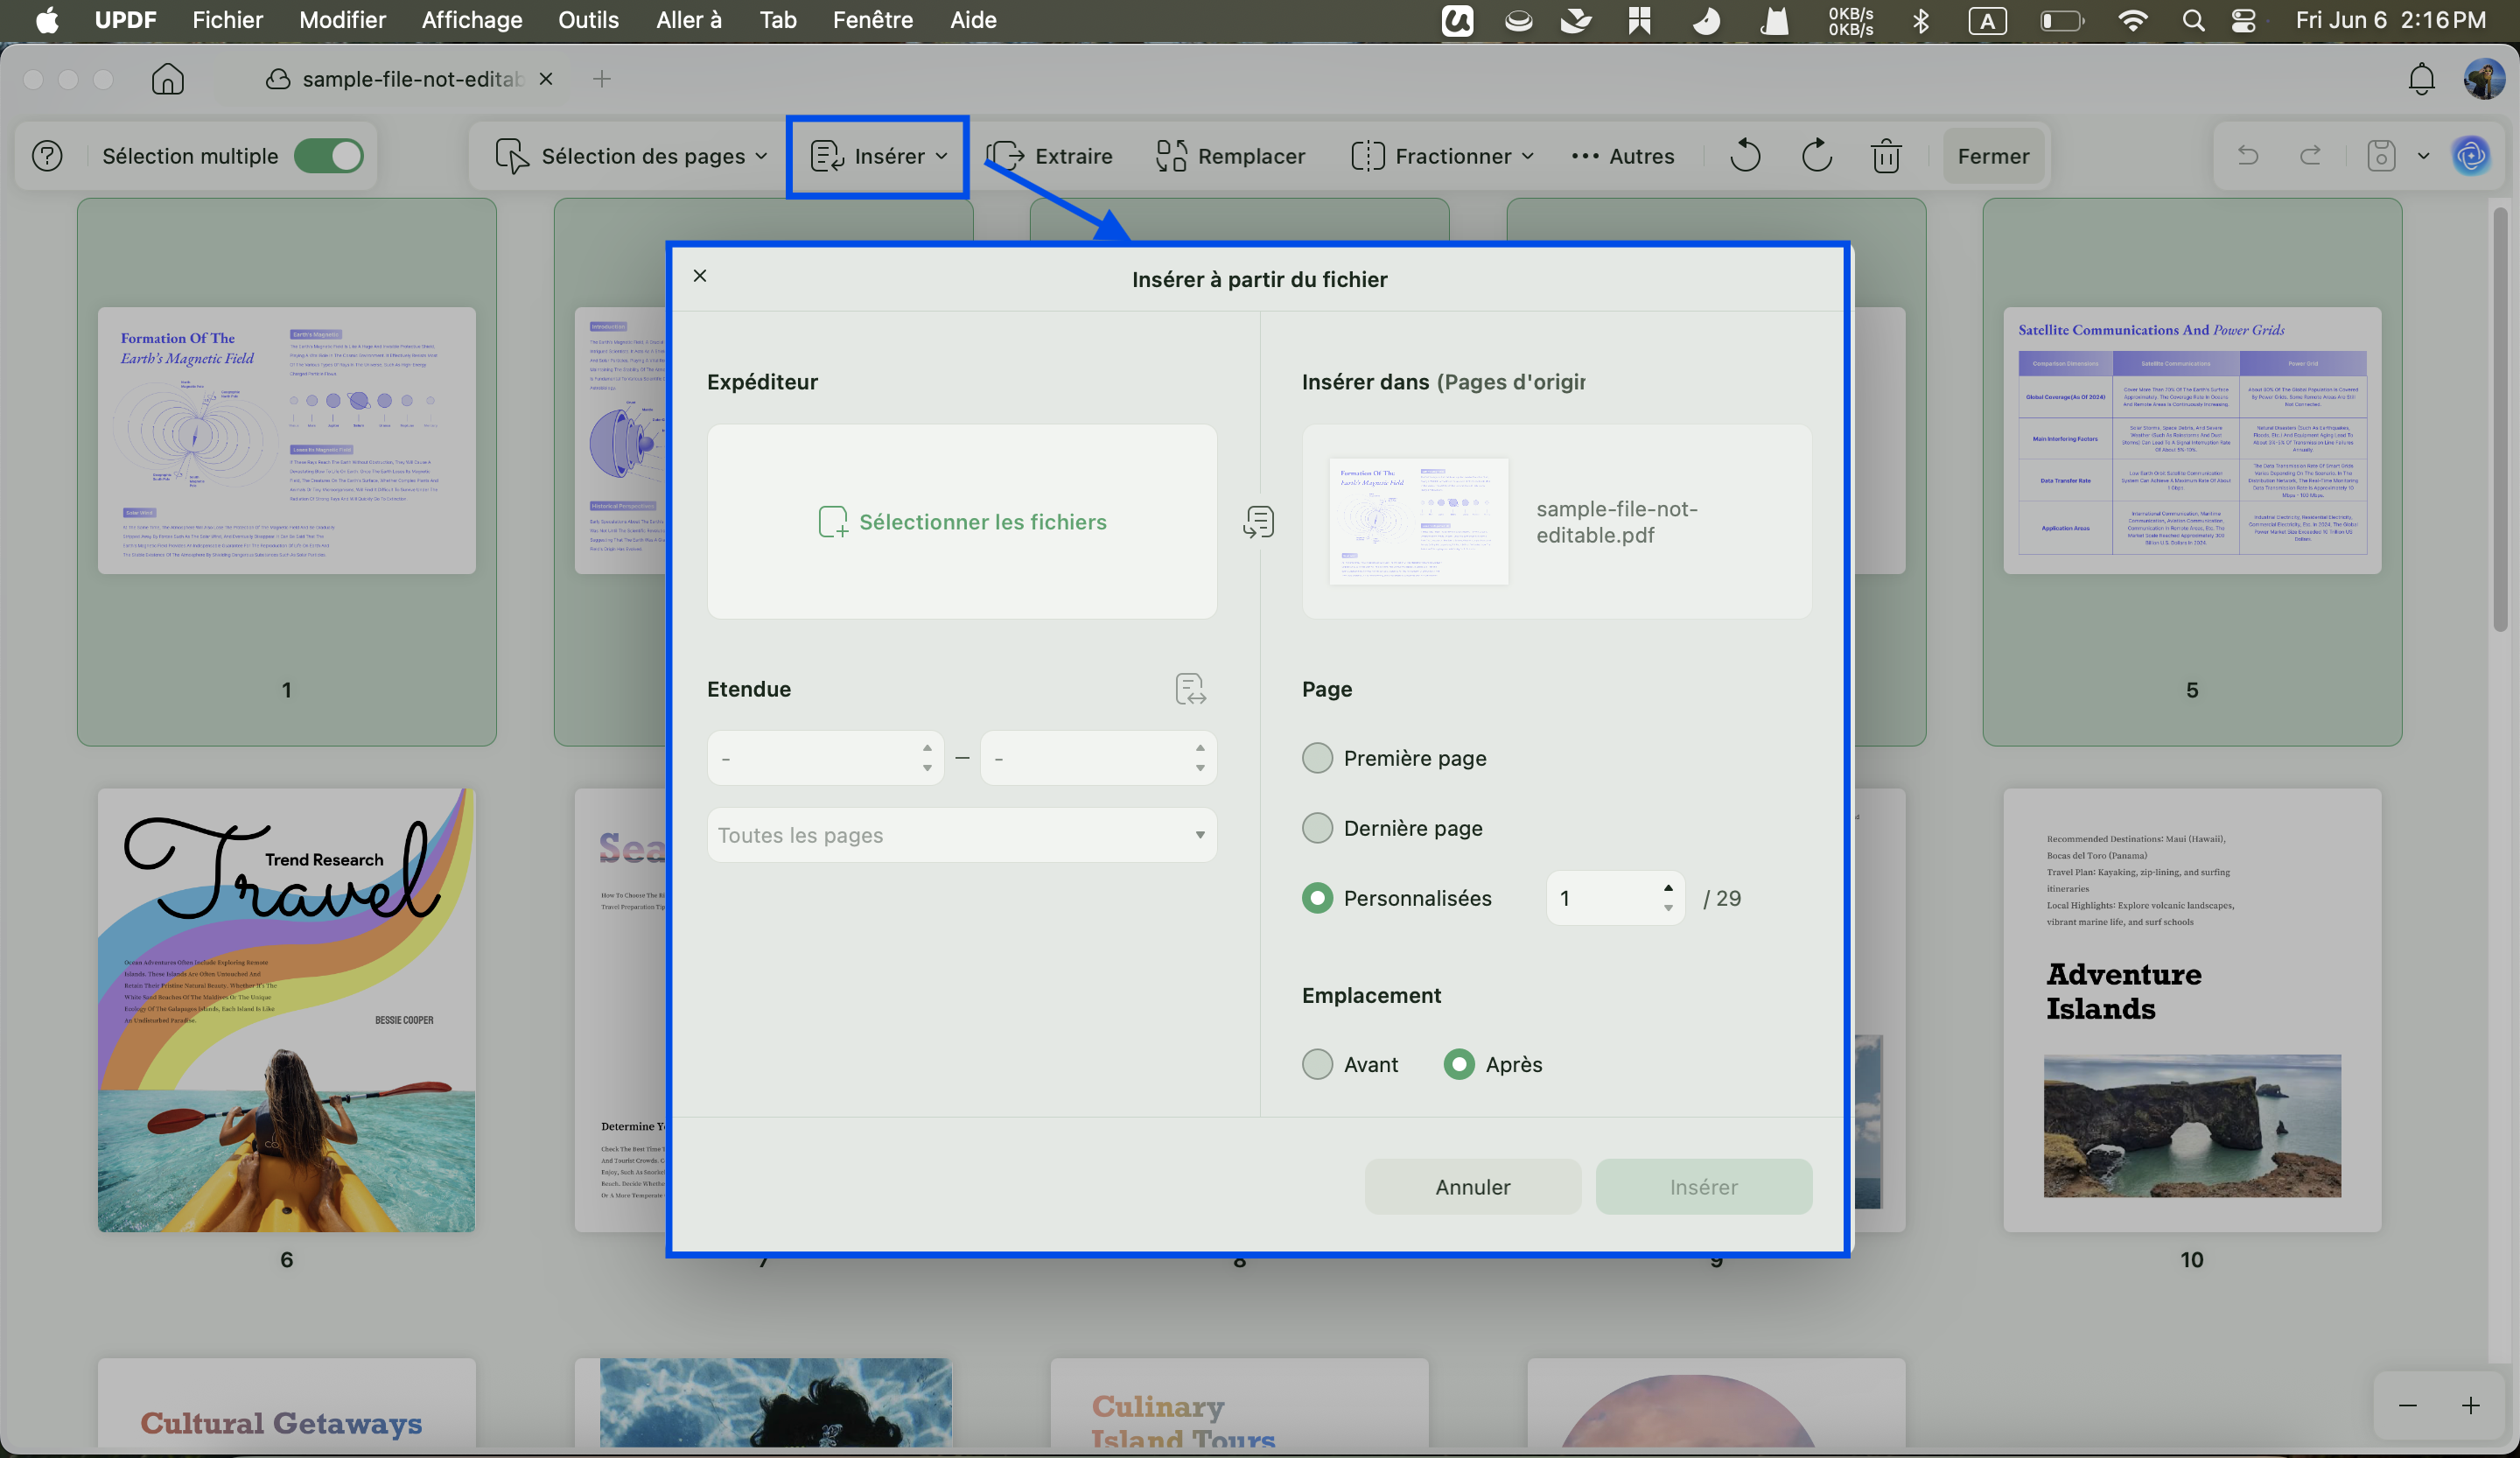Choose the Avant placement option
This screenshot has height=1458, width=2520.
tap(1317, 1064)
